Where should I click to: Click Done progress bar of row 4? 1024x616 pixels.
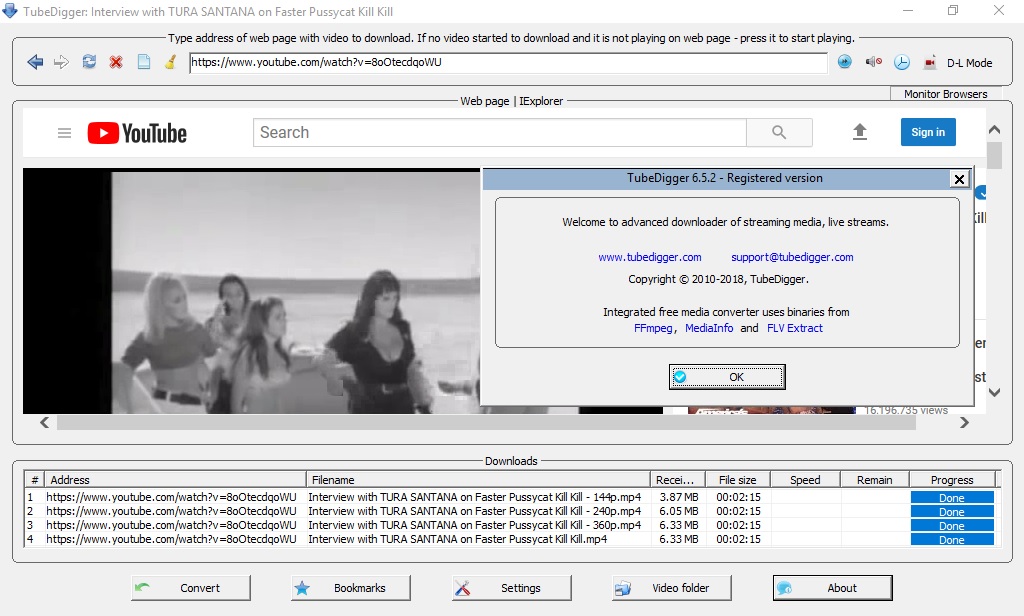(x=952, y=540)
